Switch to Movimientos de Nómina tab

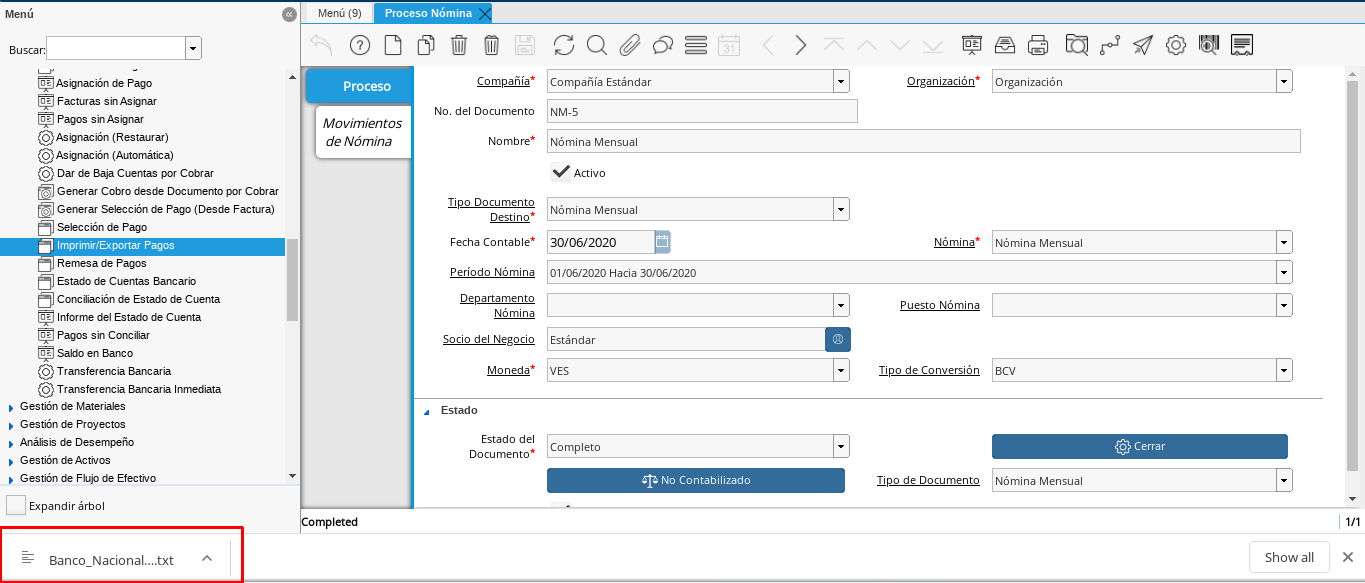tap(361, 132)
